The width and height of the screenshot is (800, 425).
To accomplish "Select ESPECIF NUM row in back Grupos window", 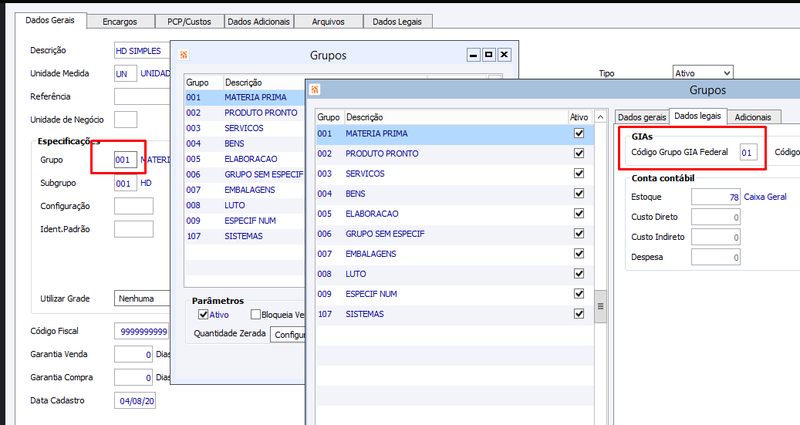I will (x=245, y=220).
